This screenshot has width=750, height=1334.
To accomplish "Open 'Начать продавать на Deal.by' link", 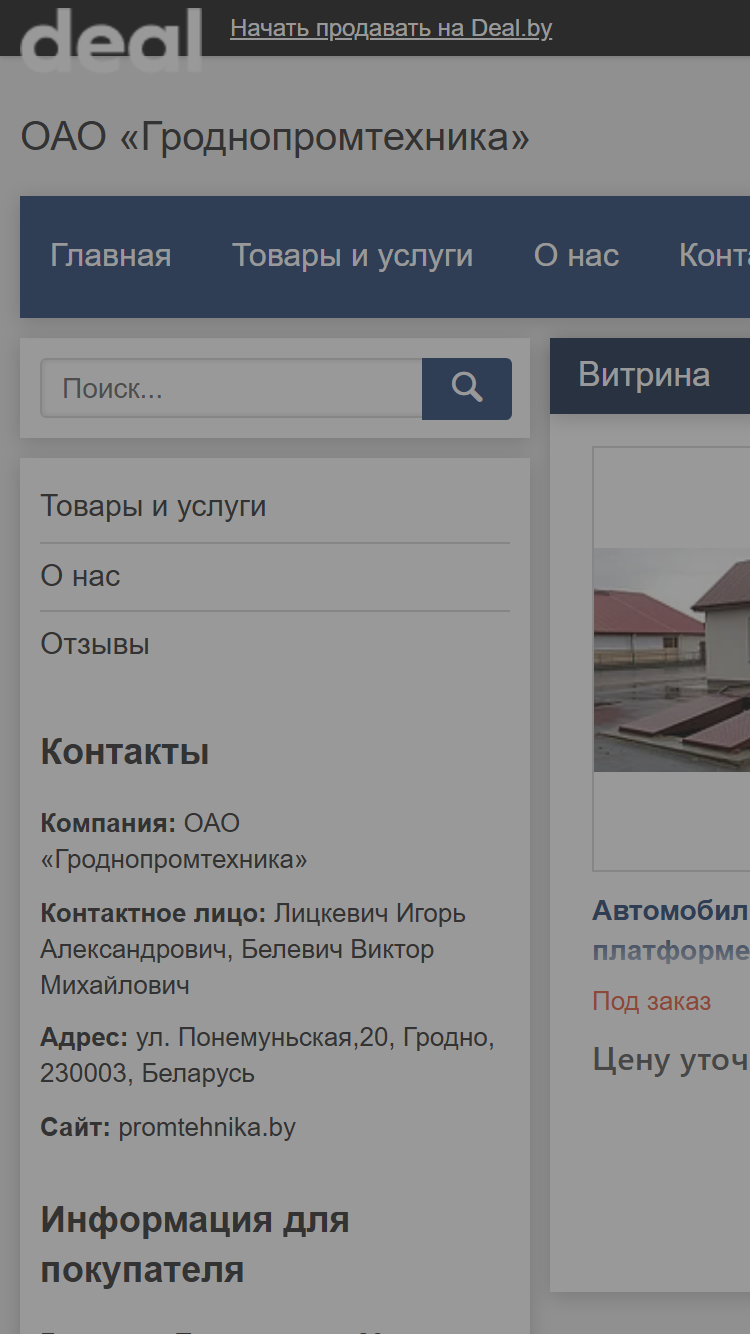I will [x=391, y=28].
